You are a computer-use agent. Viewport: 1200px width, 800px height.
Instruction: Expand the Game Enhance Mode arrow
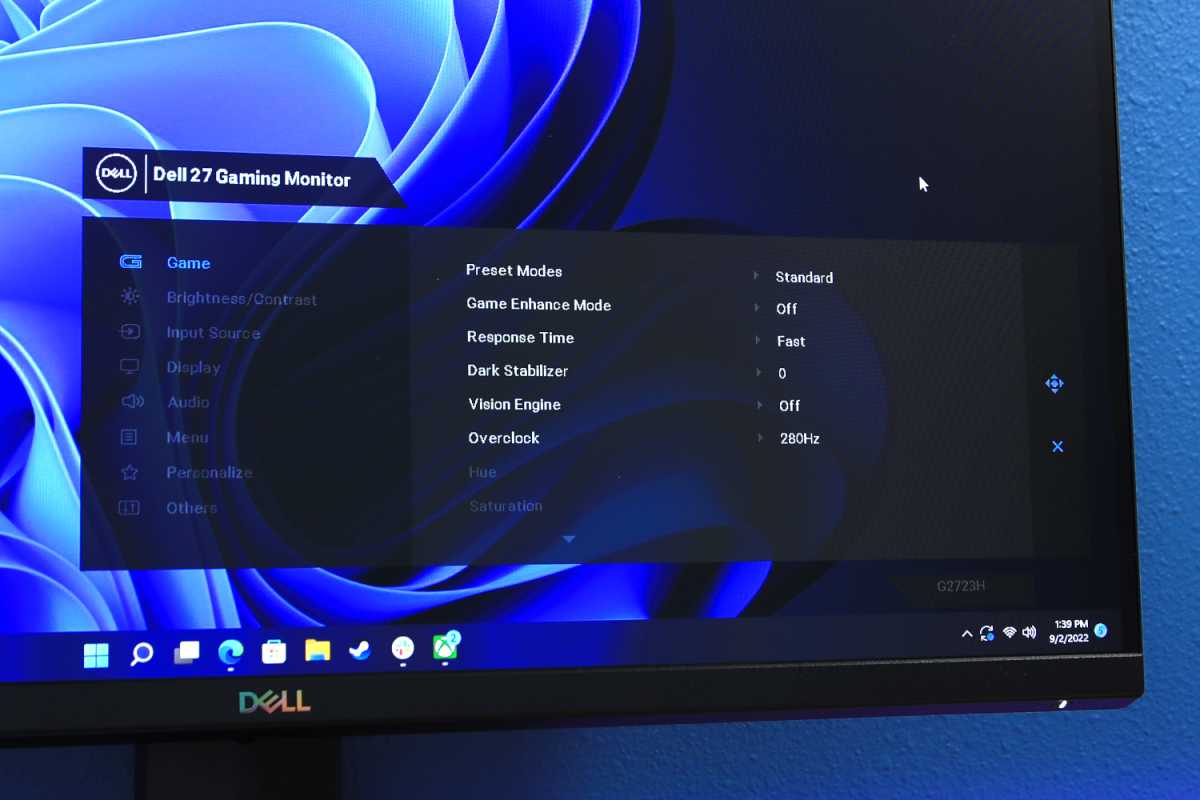coord(758,307)
